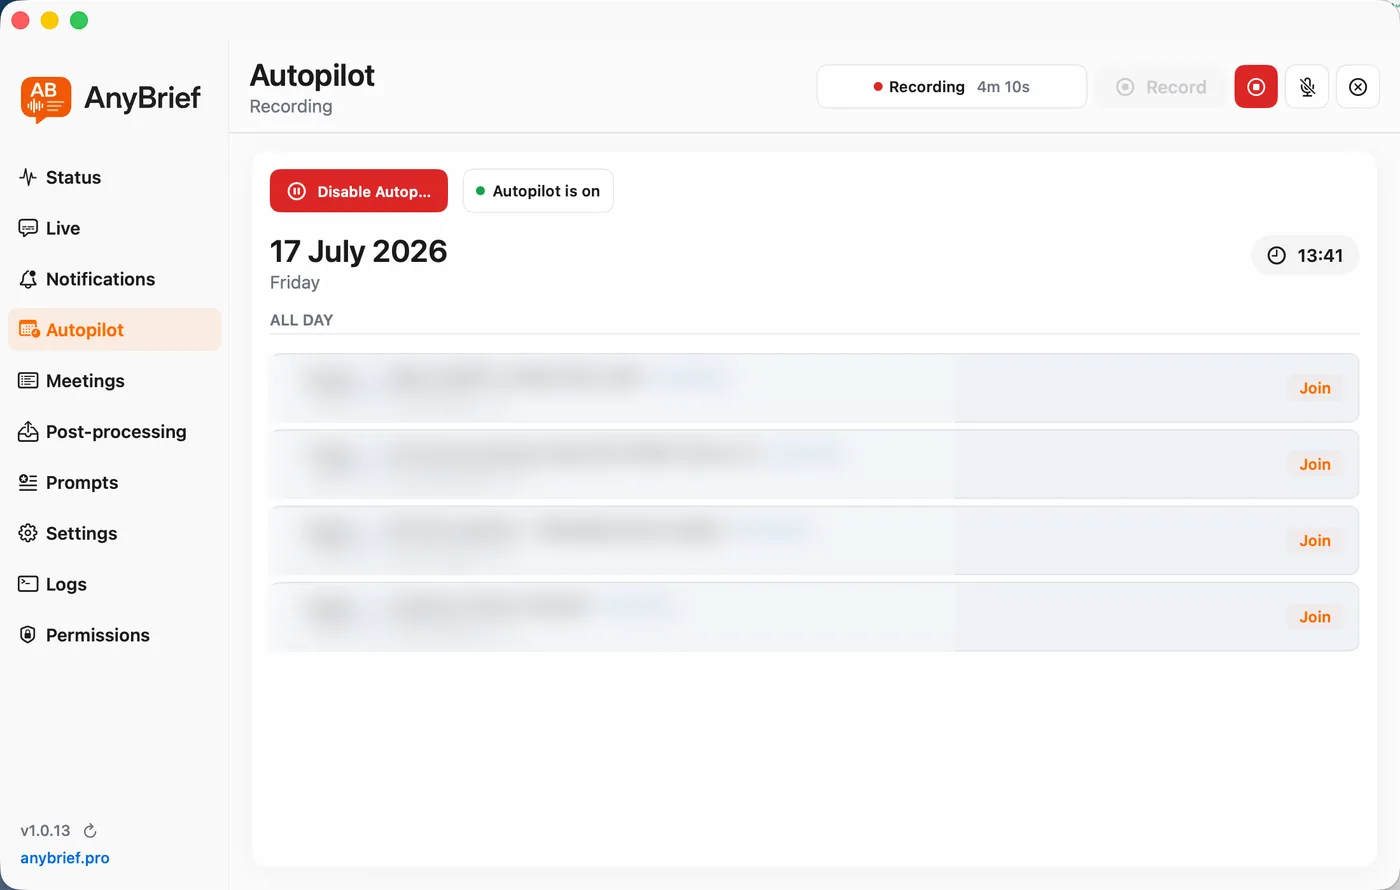The width and height of the screenshot is (1400, 890).
Task: Click the AnyBrief logo icon
Action: click(x=46, y=99)
